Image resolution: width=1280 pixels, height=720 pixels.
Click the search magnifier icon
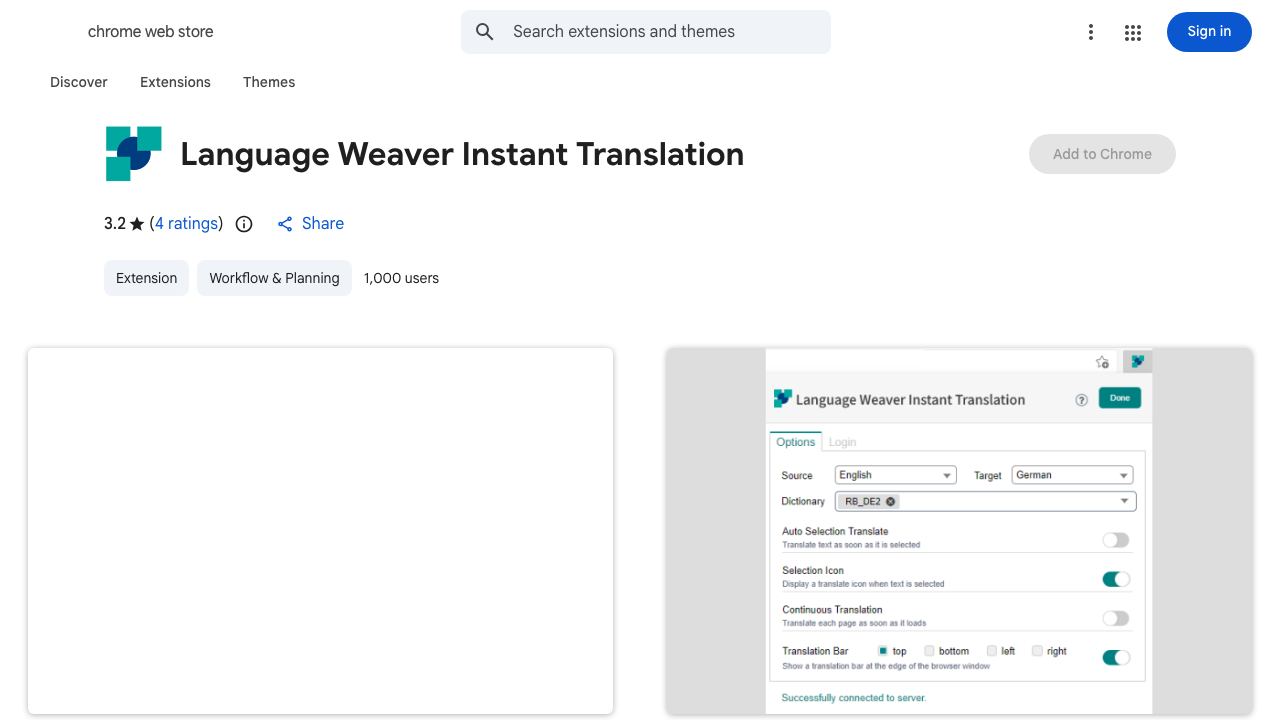click(x=485, y=32)
